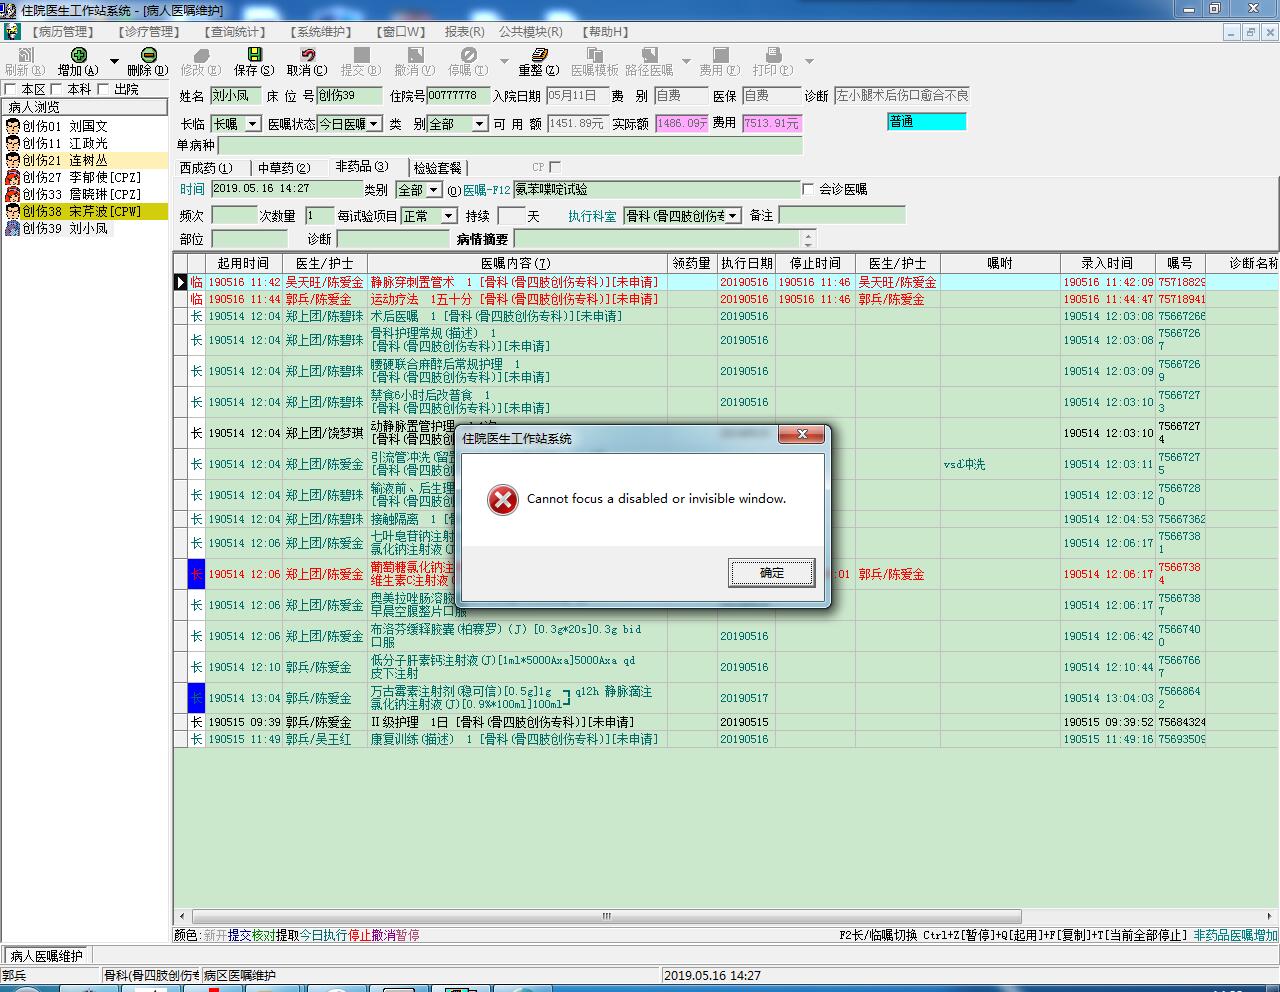1280x992 pixels.
Task: Click the application logo icon in the menu bar
Action: 11,31
